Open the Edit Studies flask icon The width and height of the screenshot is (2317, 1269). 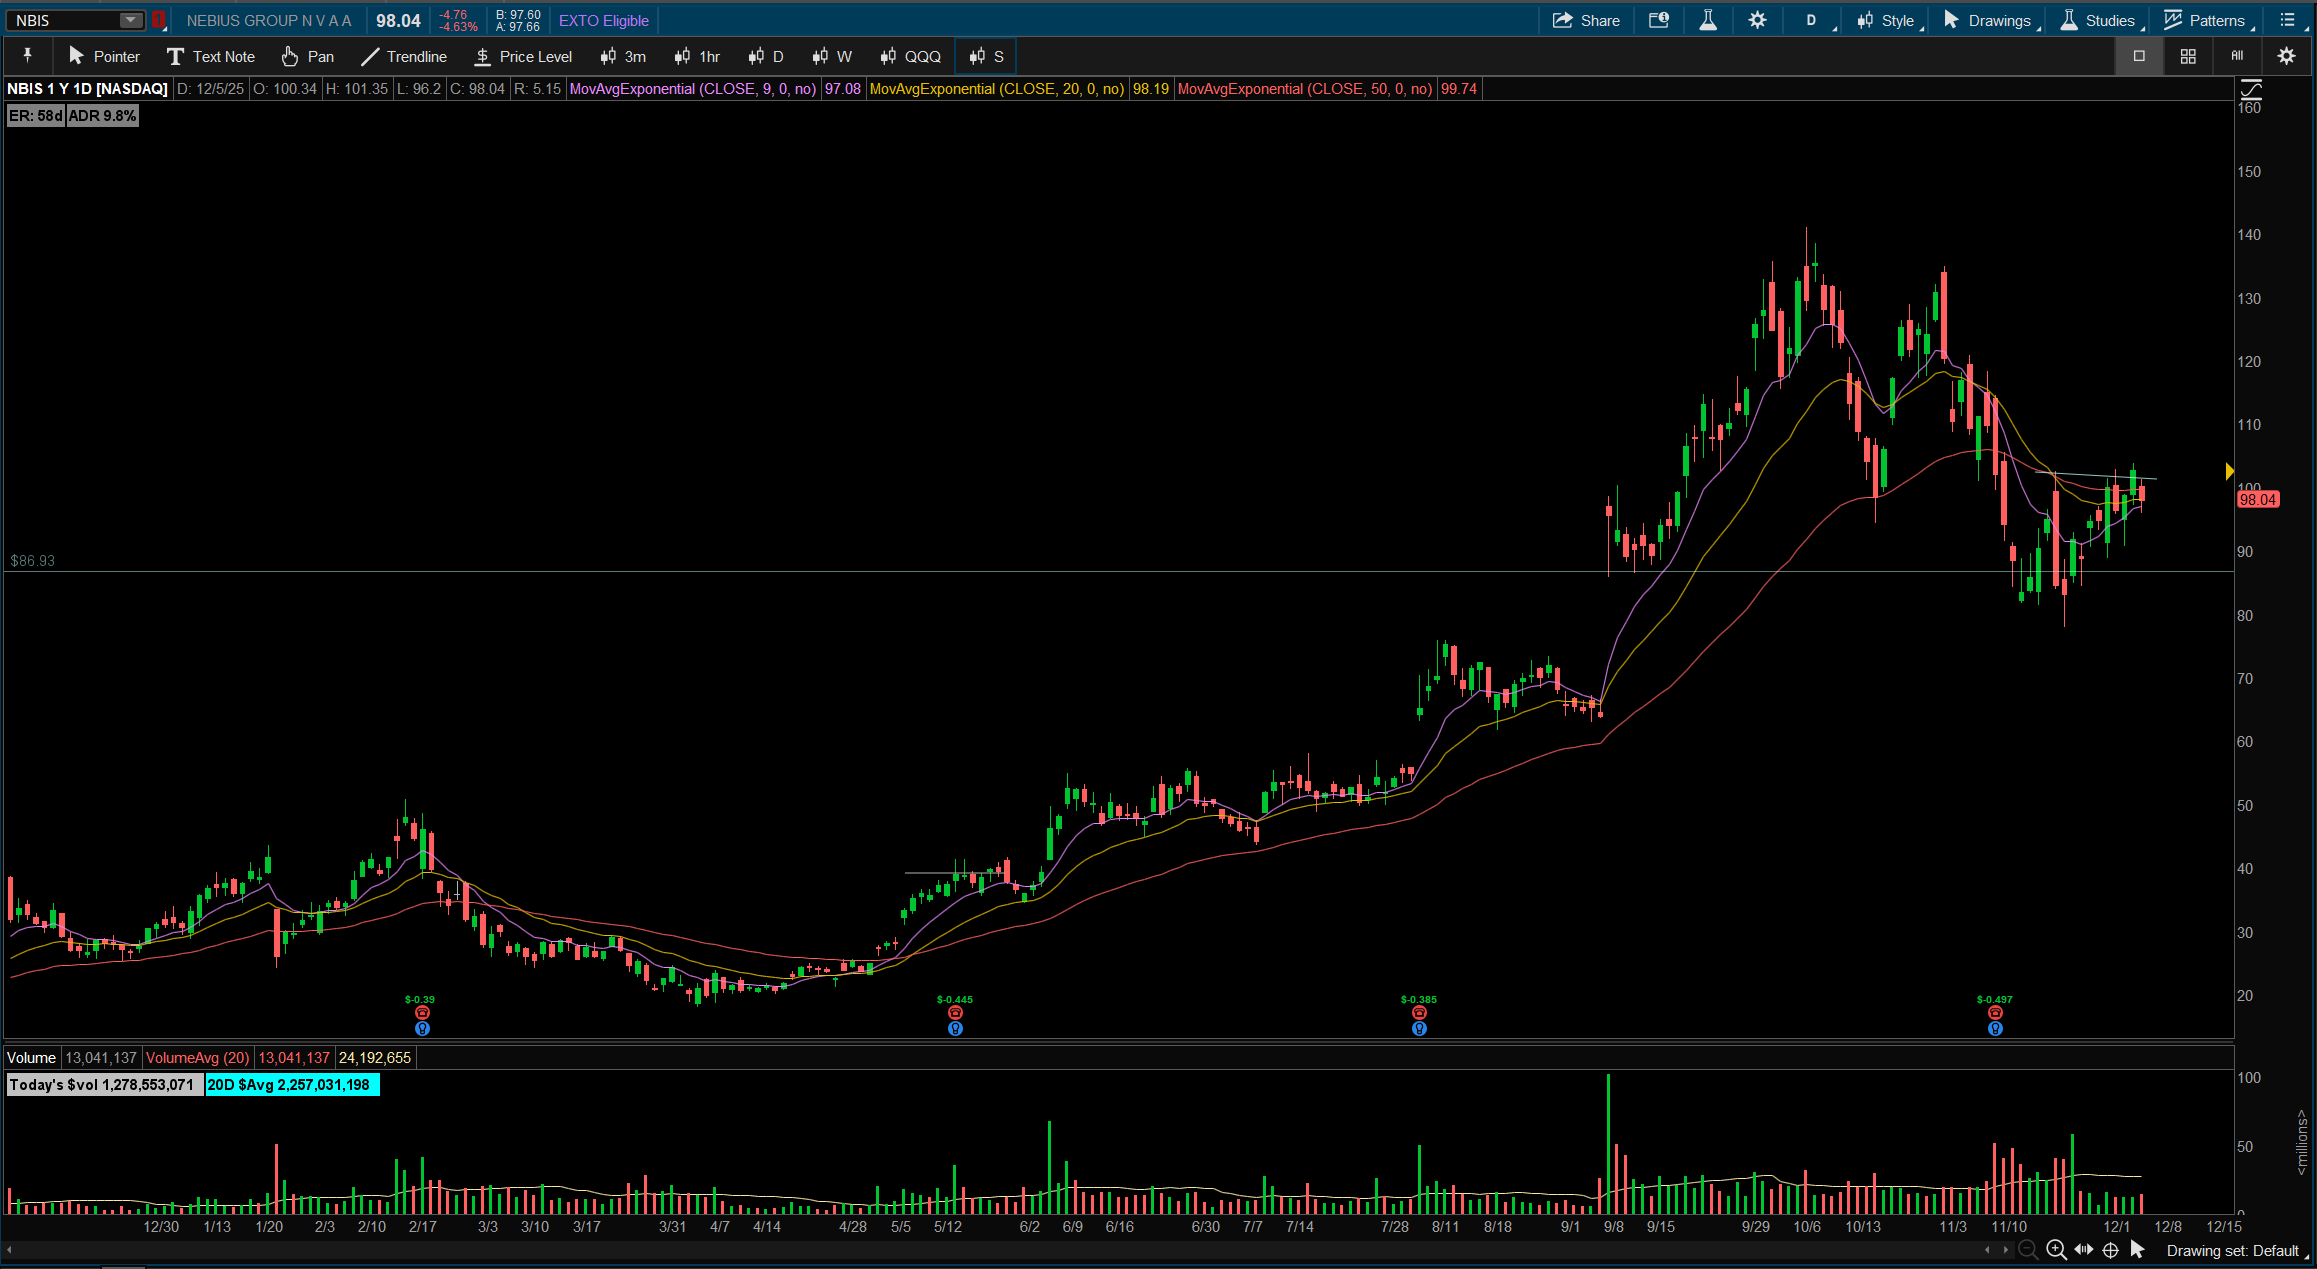(x=1708, y=20)
